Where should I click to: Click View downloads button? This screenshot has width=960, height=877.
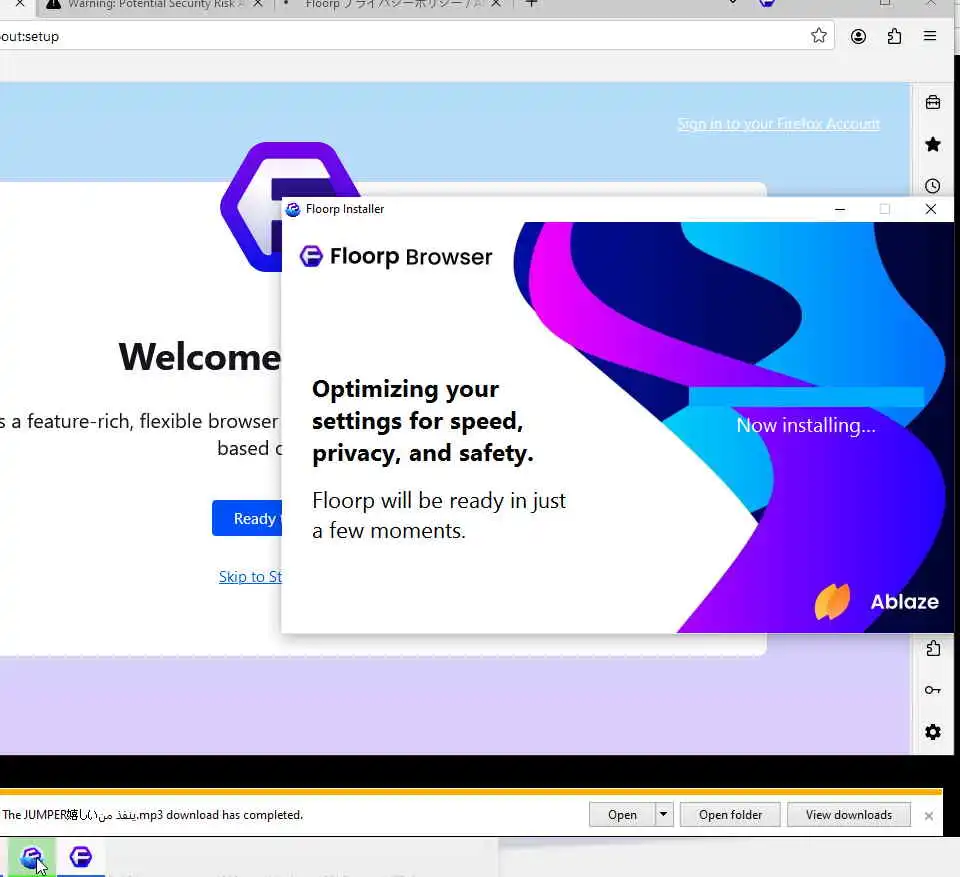pos(849,815)
